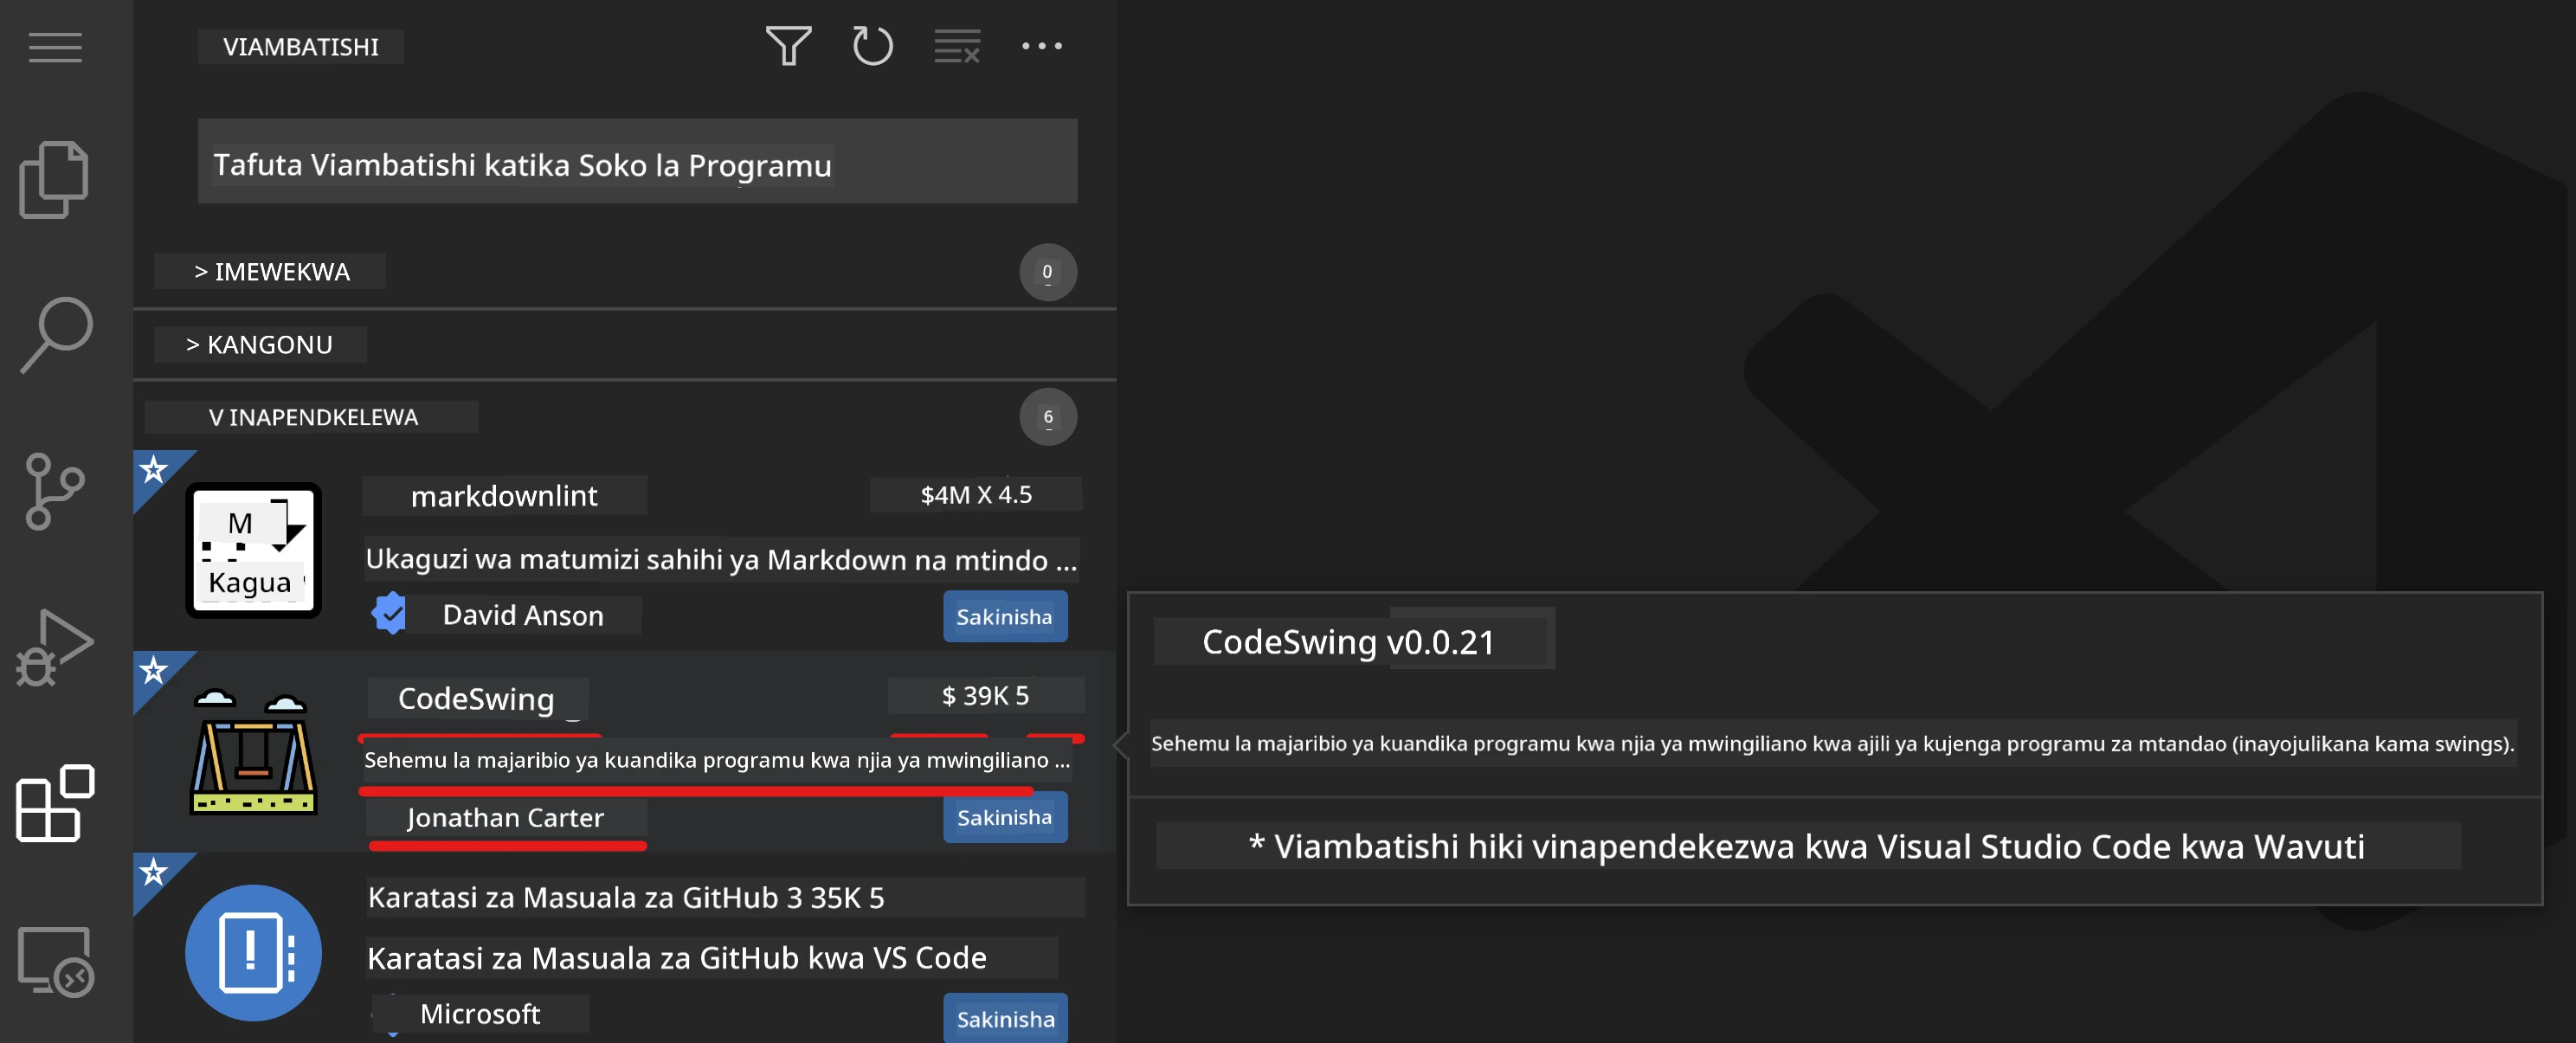Click the Jonathan Carter publisher name
Screen dimensions: 2576x1043
[506, 818]
